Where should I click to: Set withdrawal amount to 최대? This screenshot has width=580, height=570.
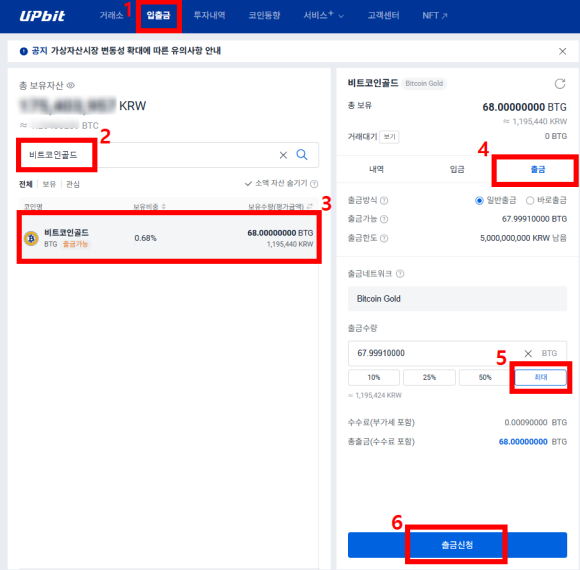click(541, 378)
